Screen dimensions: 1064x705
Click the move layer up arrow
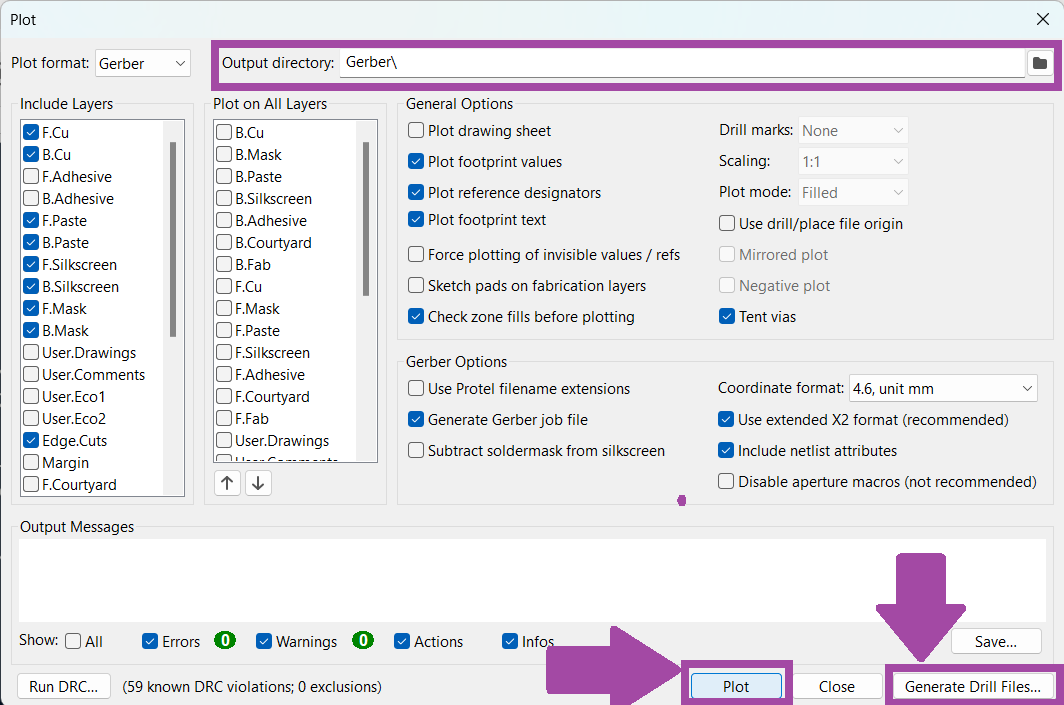(x=228, y=483)
